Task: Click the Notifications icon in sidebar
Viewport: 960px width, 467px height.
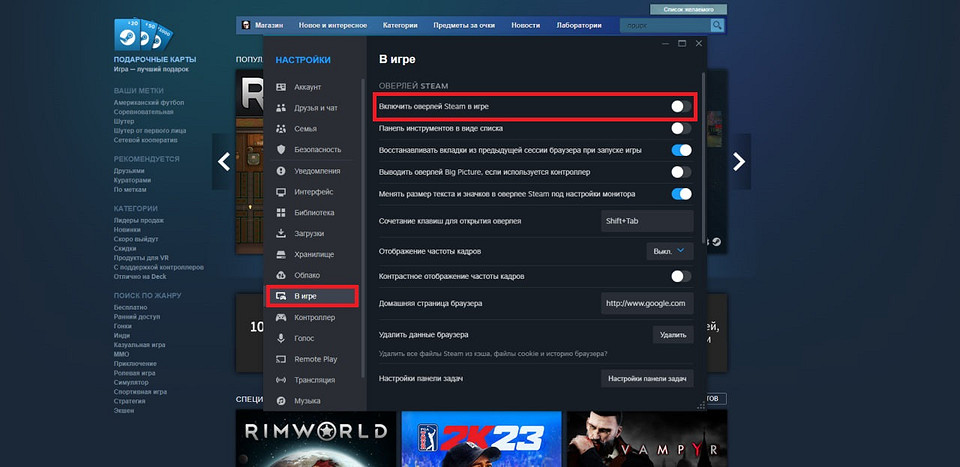Action: pyautogui.click(x=281, y=171)
